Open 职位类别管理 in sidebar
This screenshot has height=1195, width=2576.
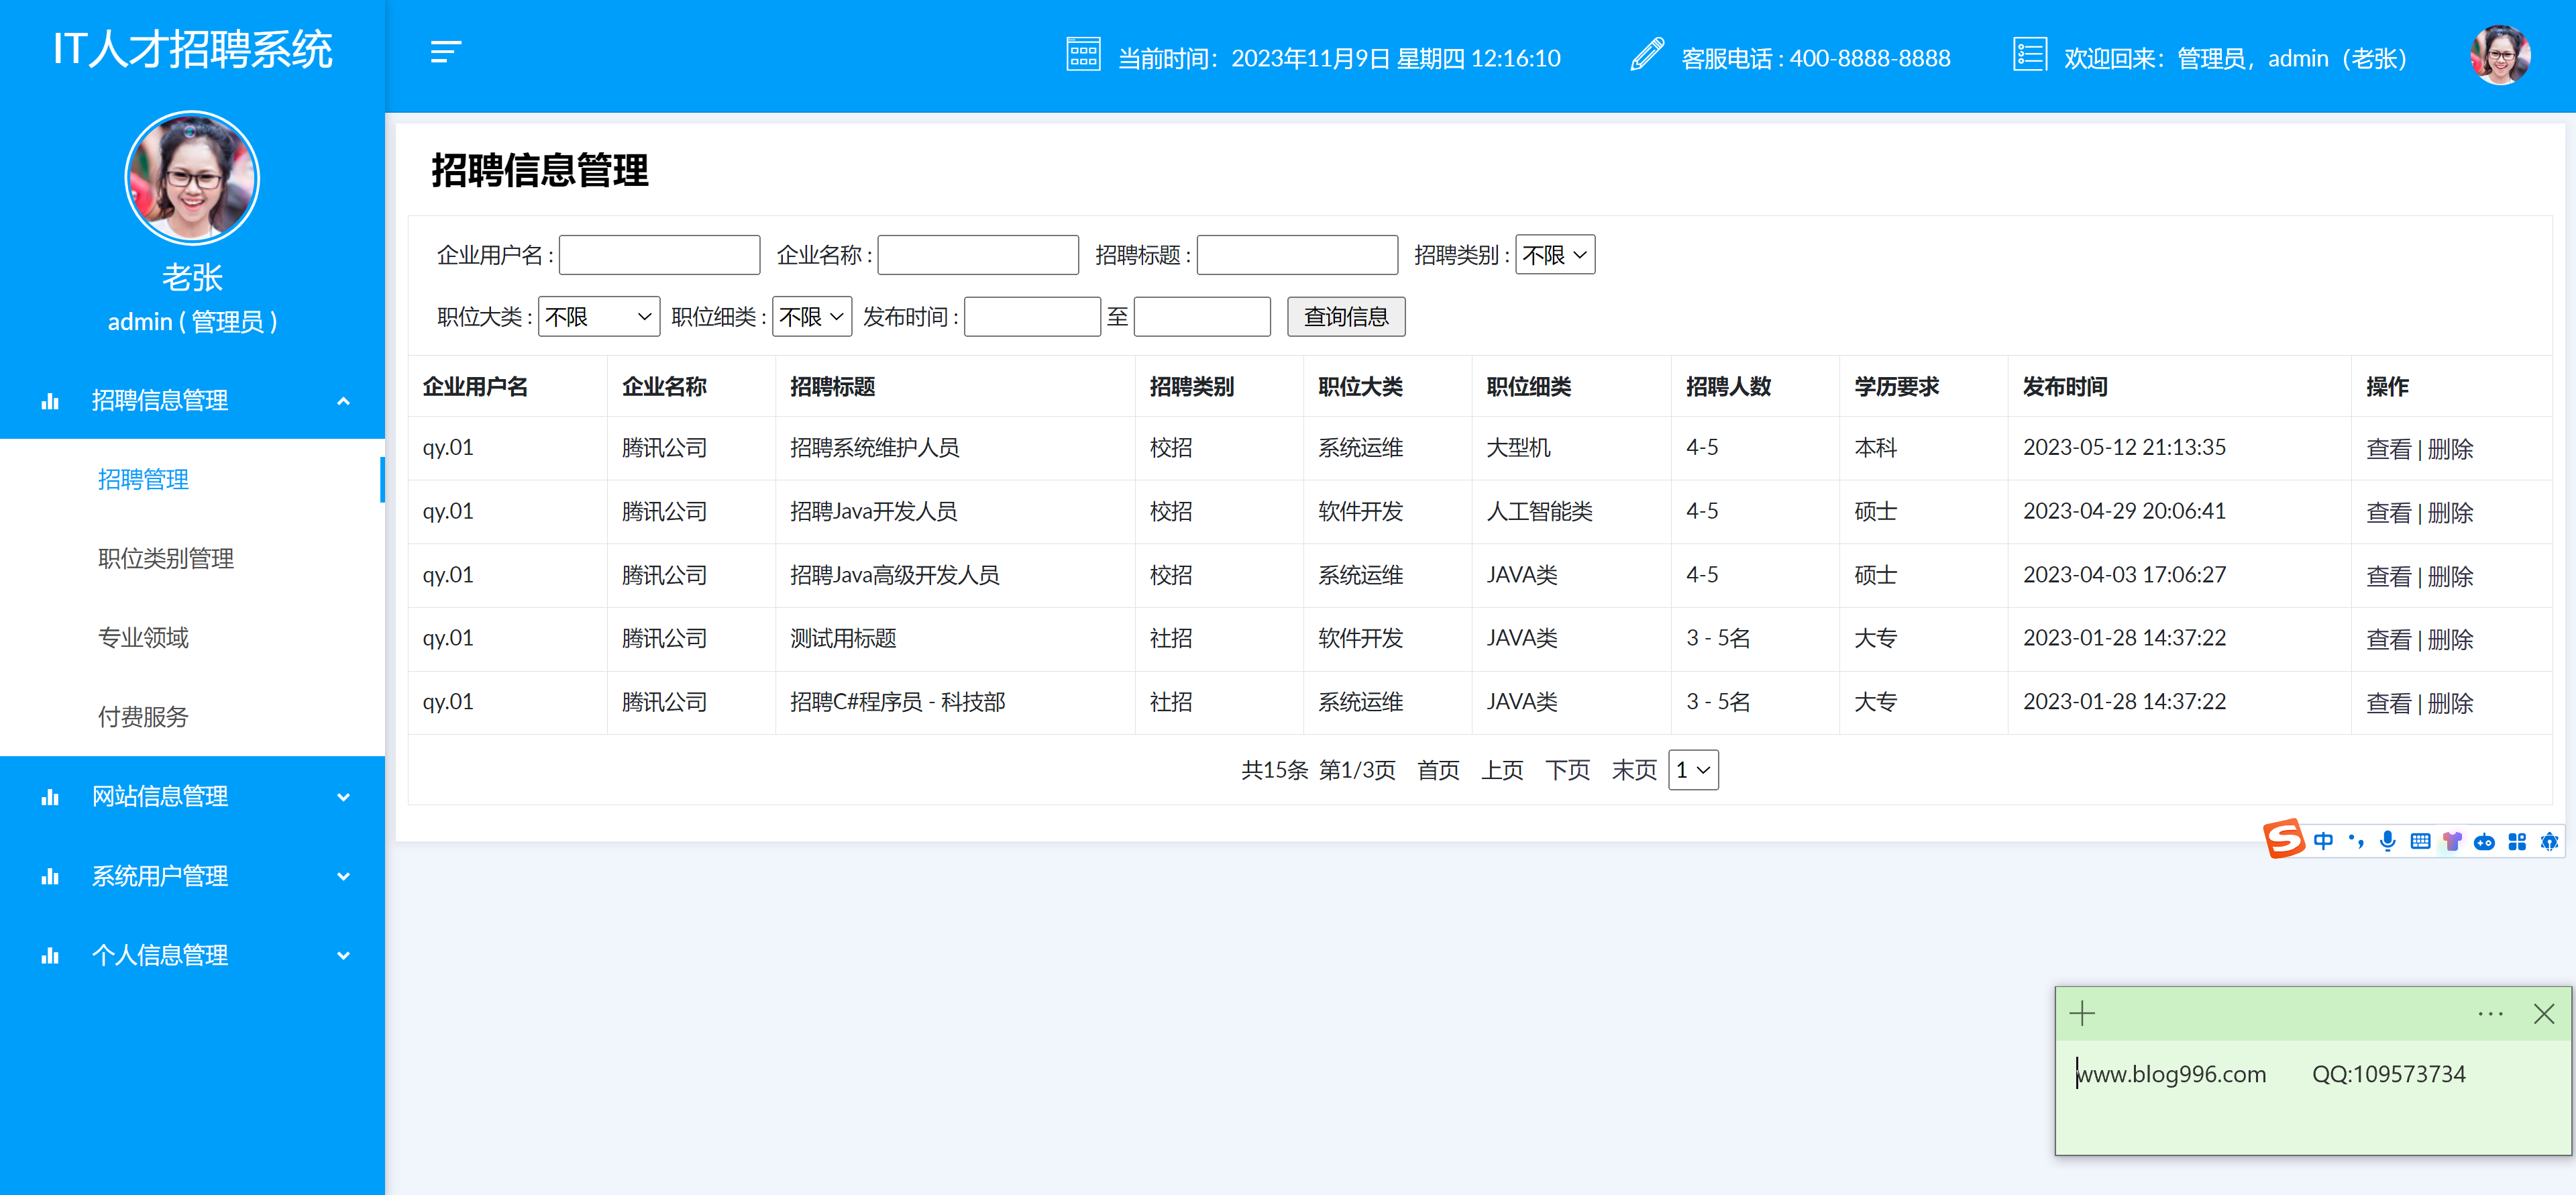[166, 558]
